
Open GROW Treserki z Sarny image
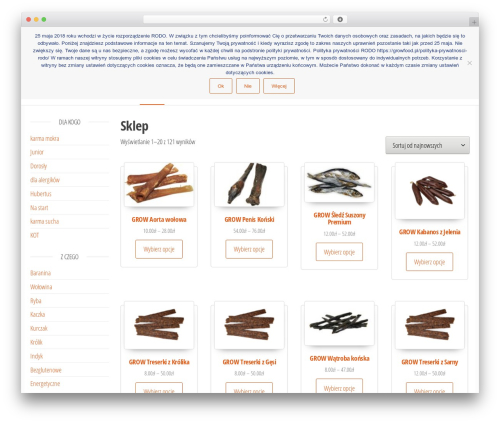[430, 325]
